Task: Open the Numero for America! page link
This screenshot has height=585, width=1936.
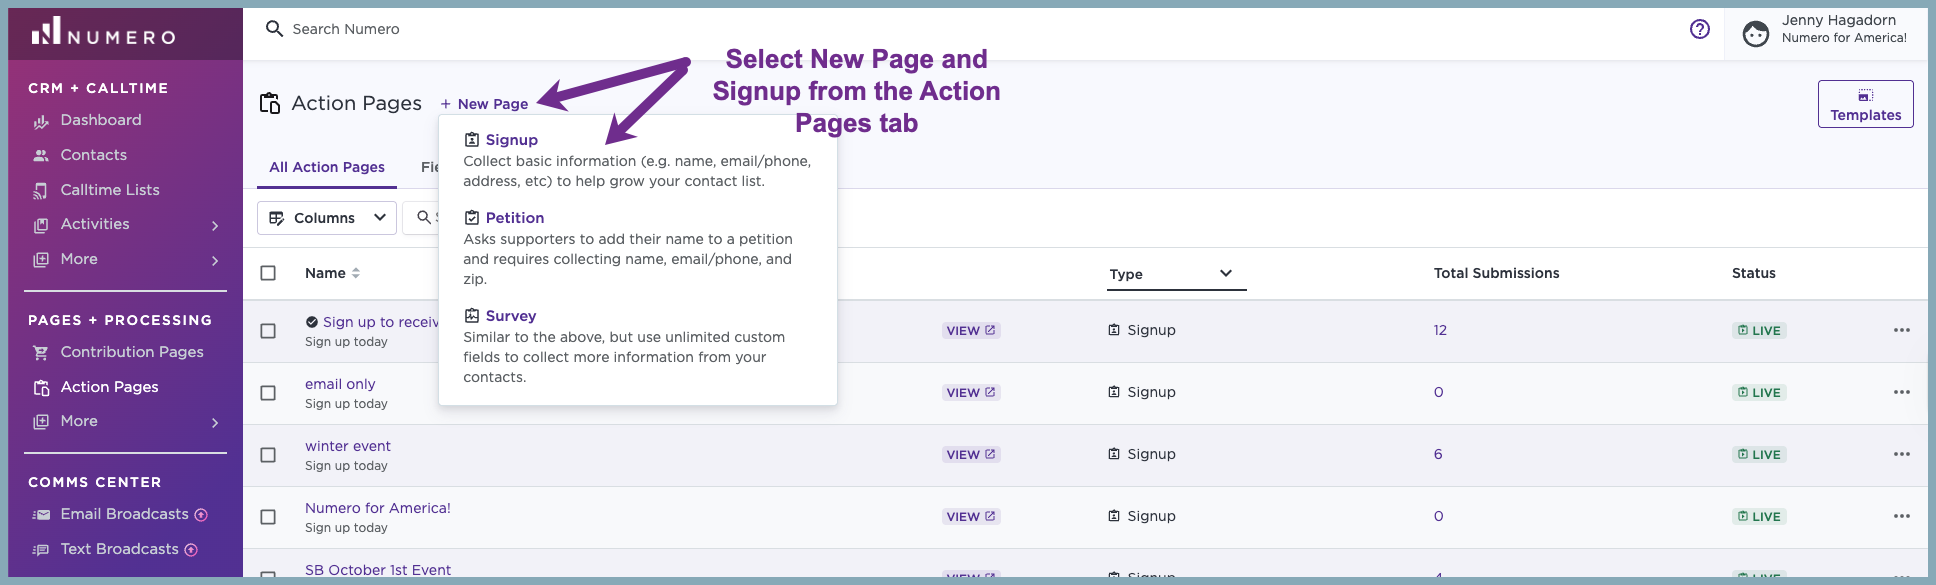Action: 378,508
